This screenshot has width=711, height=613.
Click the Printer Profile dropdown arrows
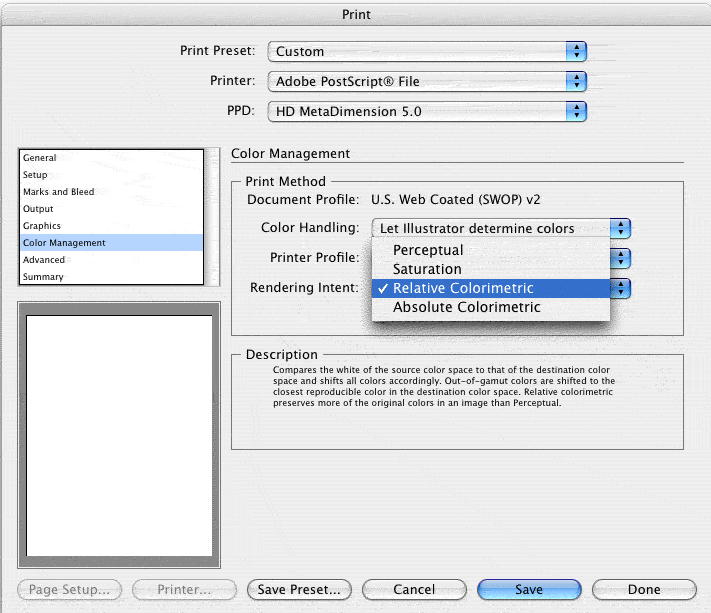click(620, 258)
